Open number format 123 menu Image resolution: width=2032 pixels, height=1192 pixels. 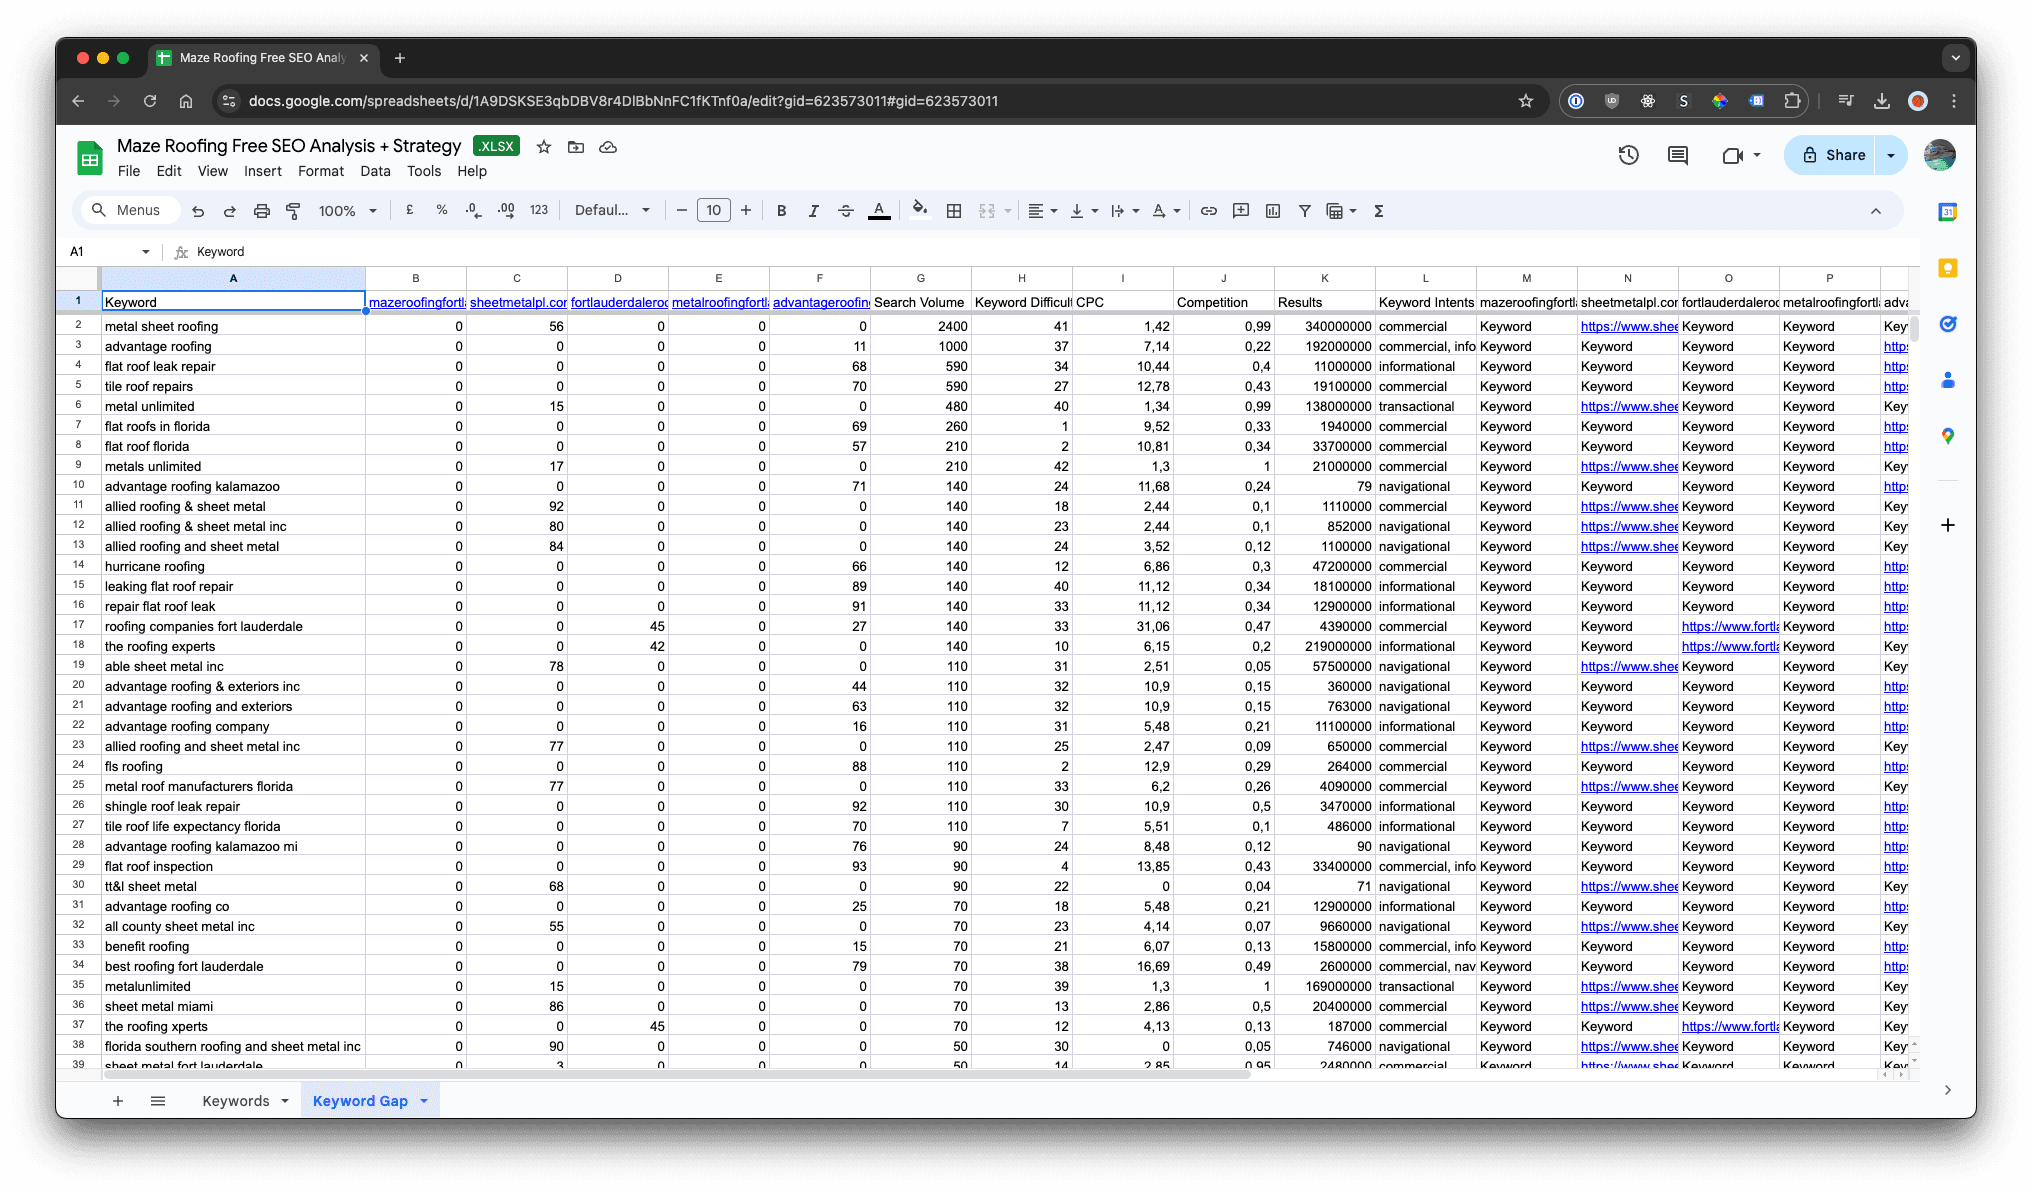point(538,210)
